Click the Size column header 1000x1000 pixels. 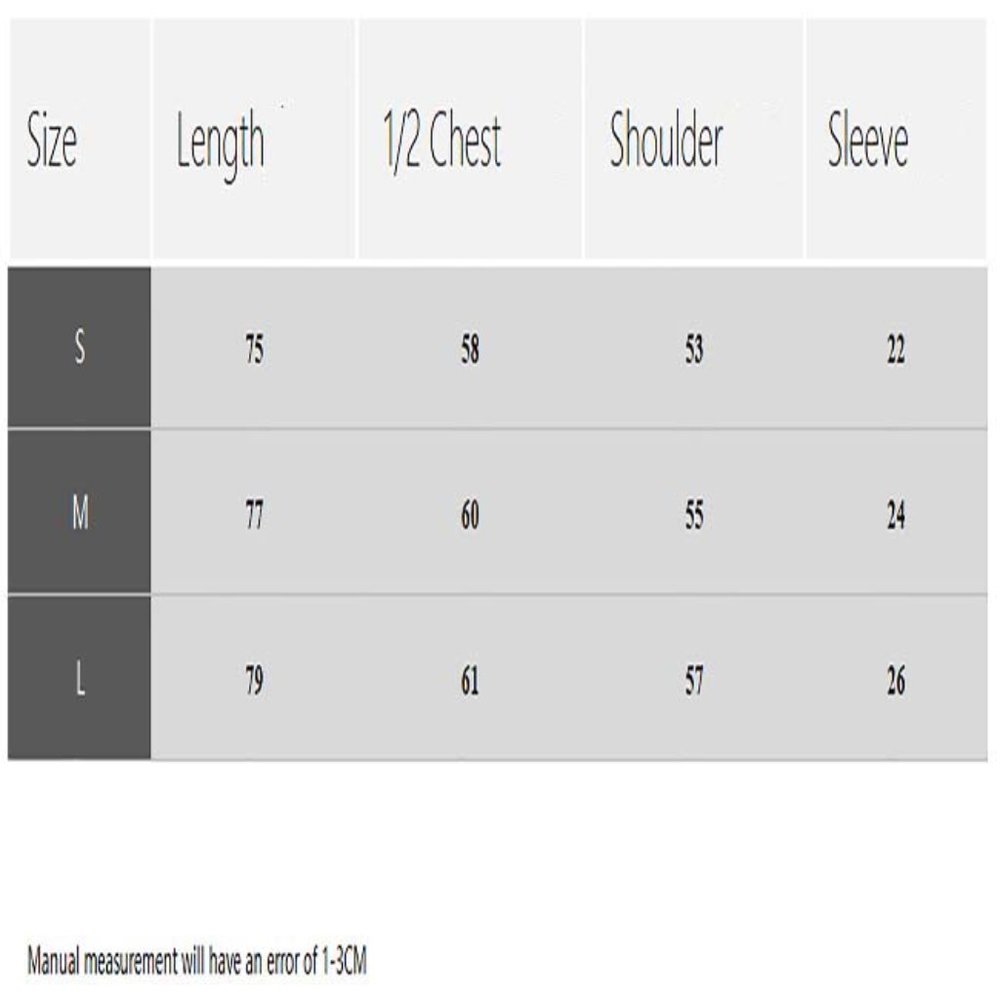tap(52, 144)
